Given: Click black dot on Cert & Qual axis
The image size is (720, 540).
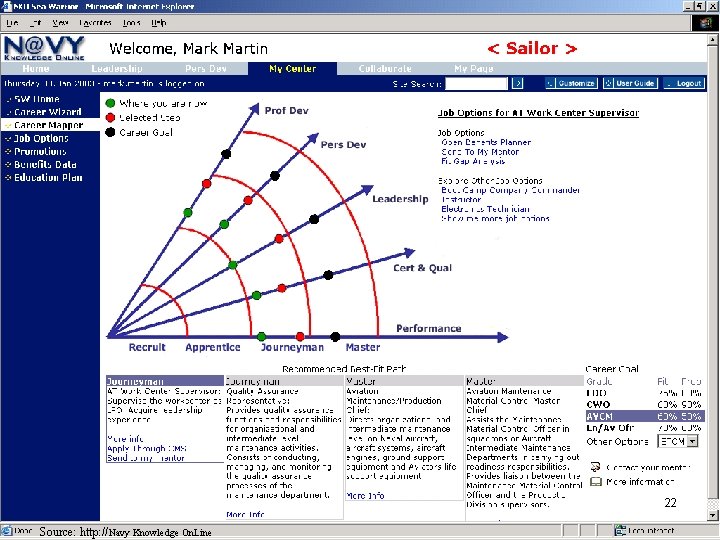Looking at the screenshot, I should (x=328, y=275).
